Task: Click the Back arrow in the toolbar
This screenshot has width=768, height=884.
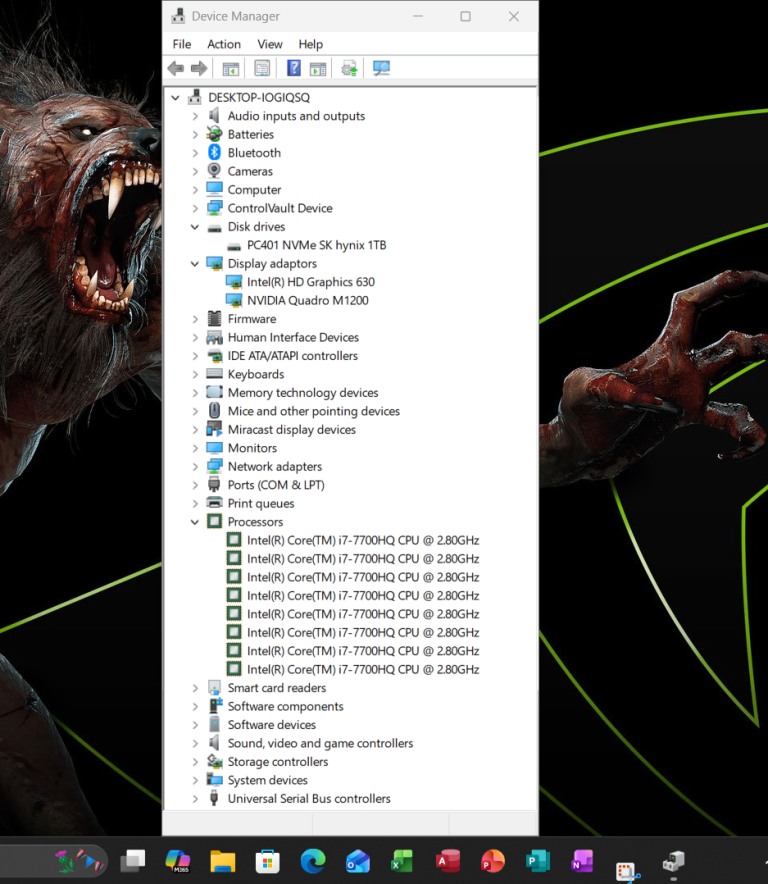Action: pyautogui.click(x=176, y=68)
